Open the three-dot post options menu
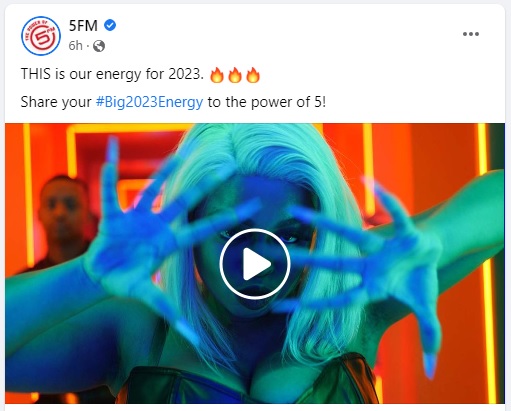 click(x=471, y=34)
